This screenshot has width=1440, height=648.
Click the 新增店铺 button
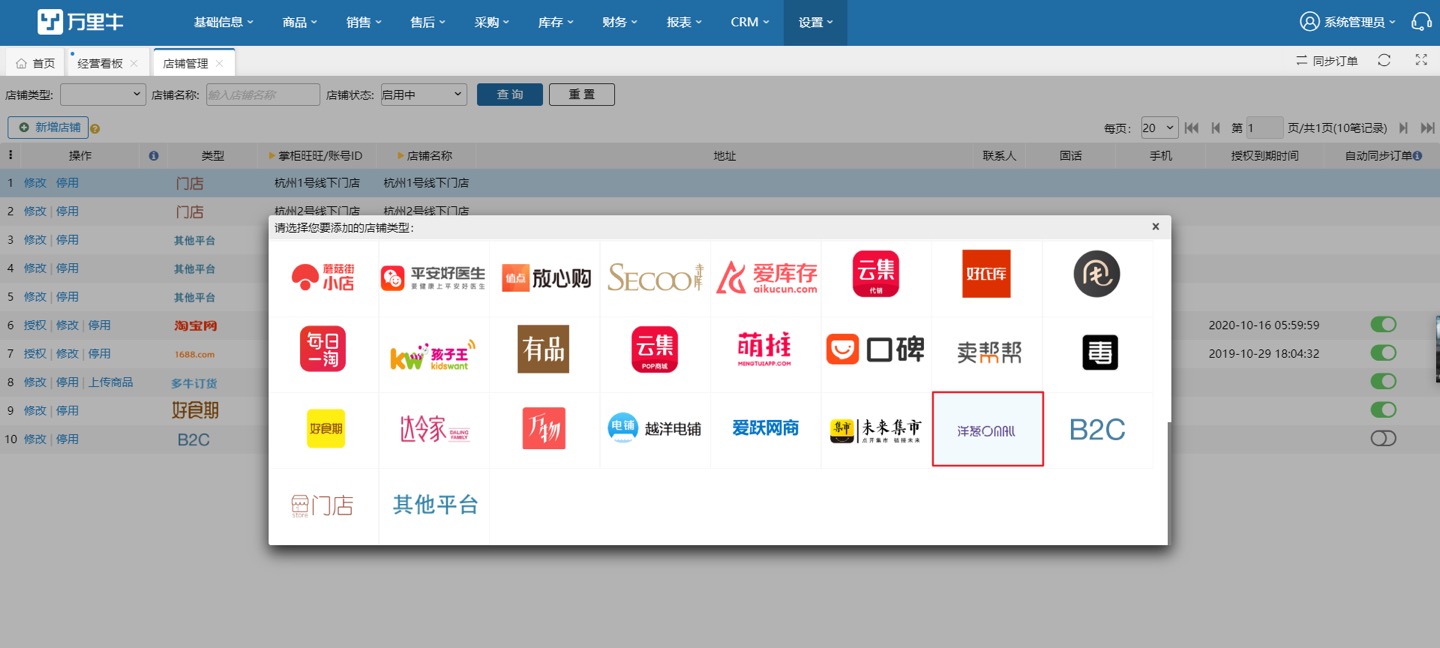click(48, 128)
